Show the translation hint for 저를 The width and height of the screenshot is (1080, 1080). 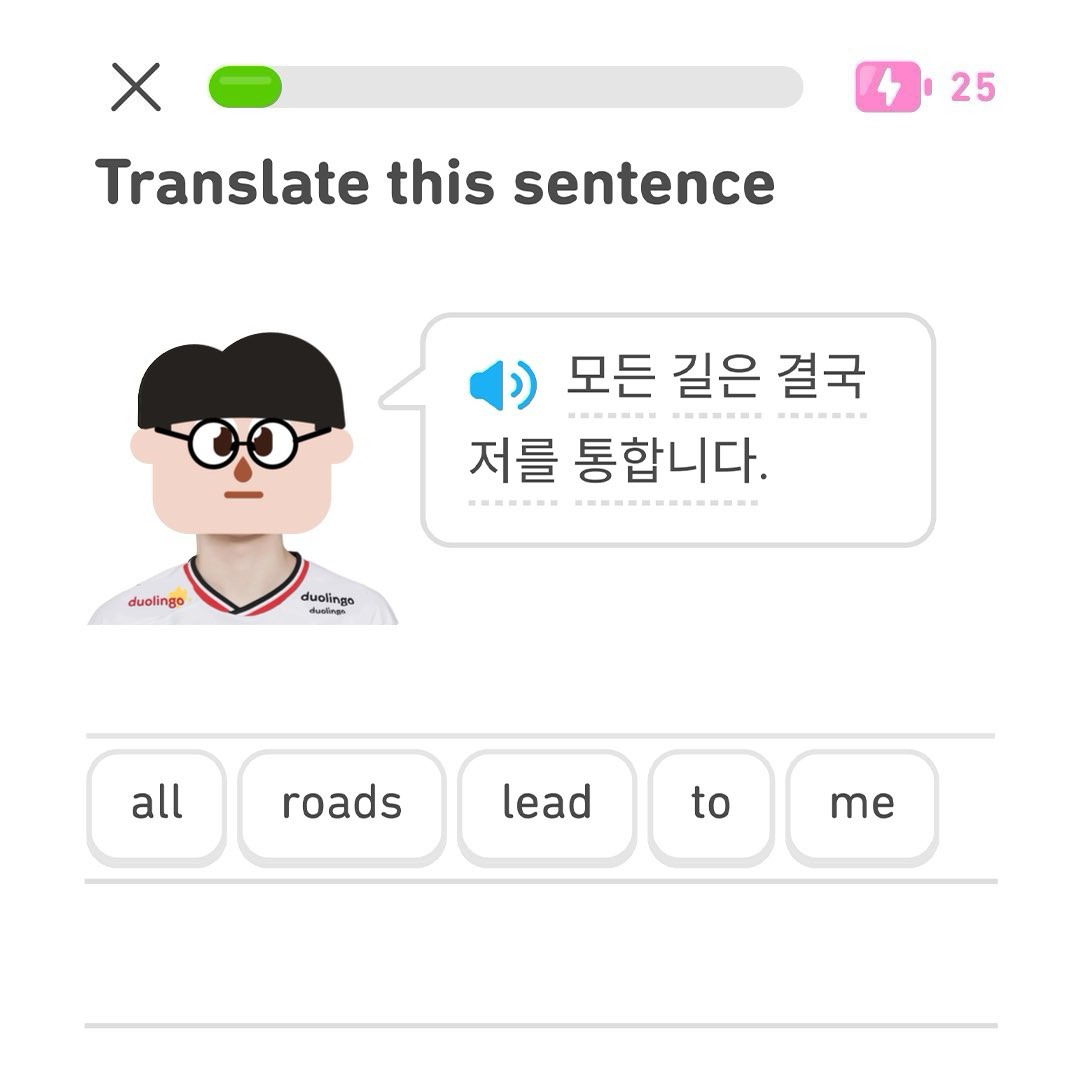(512, 465)
